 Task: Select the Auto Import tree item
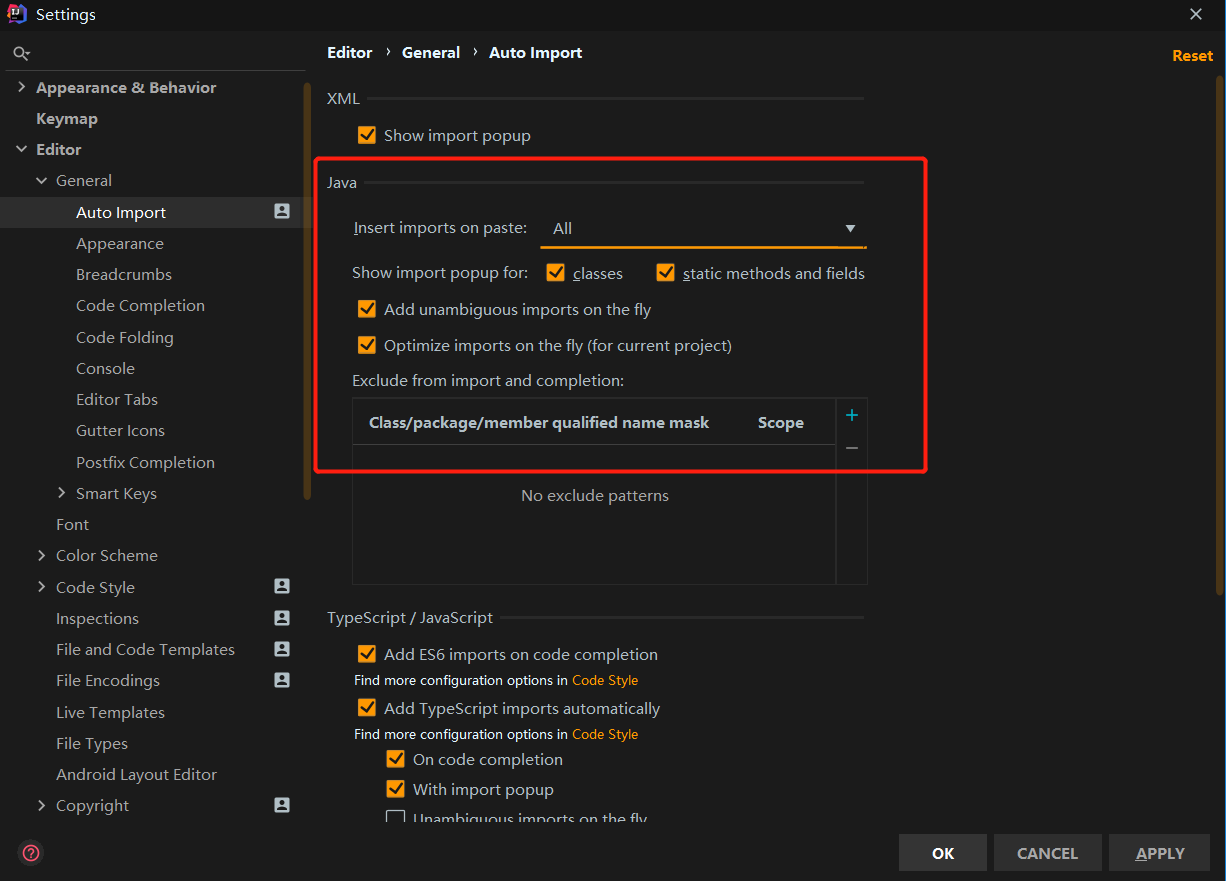point(121,212)
